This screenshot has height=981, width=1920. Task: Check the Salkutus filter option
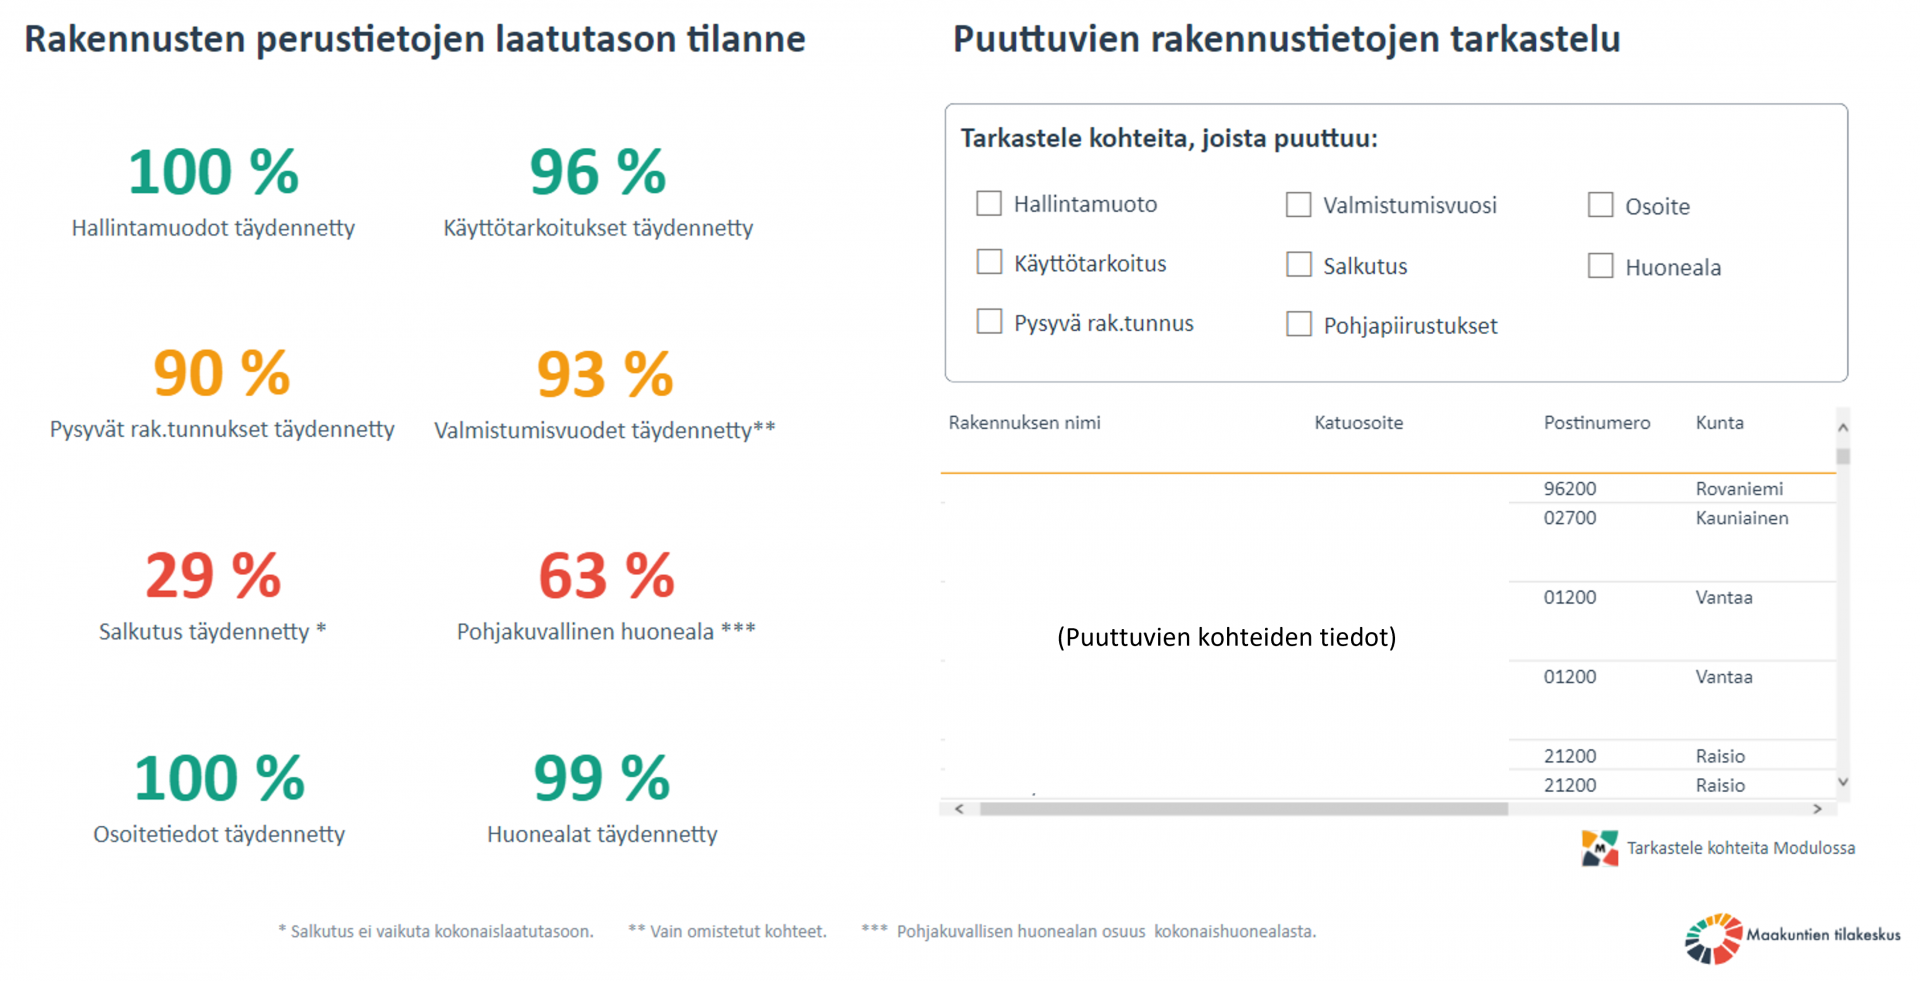click(1299, 264)
